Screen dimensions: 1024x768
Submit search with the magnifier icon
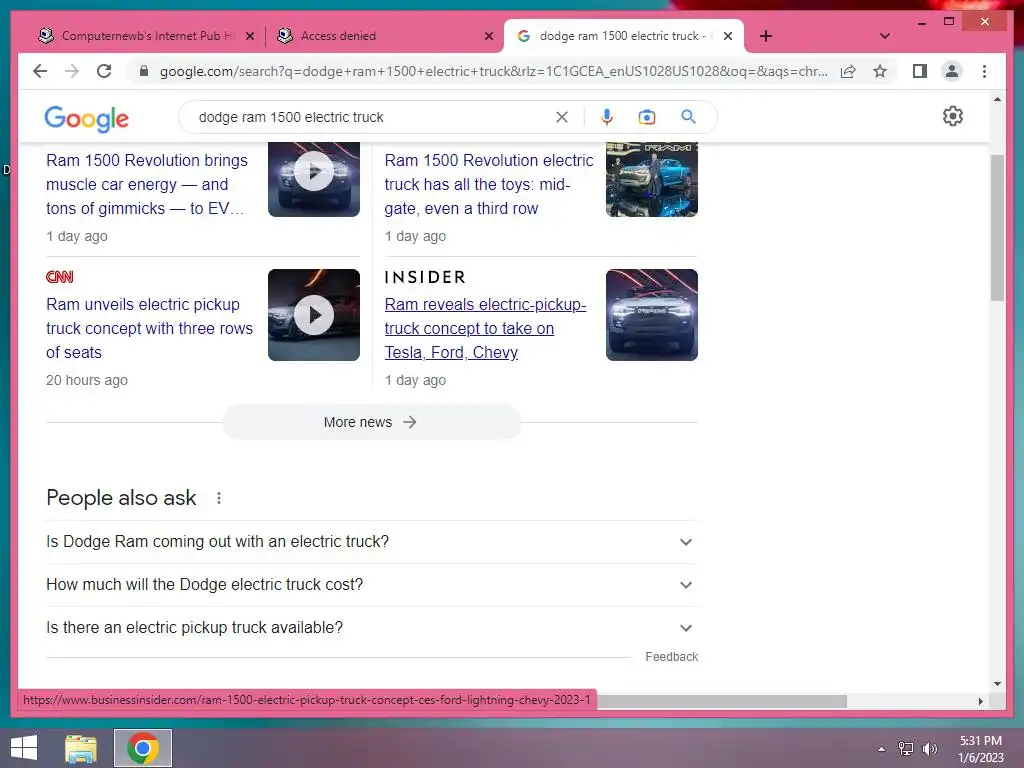click(x=688, y=117)
